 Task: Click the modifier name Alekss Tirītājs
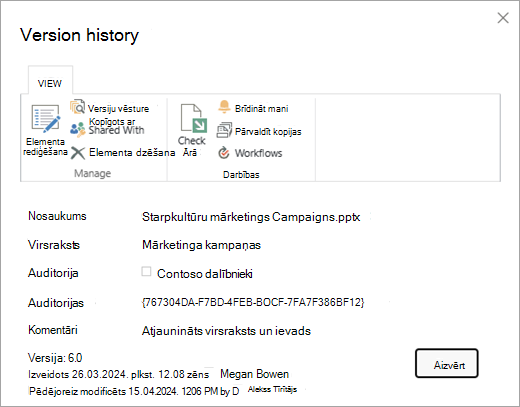(x=272, y=389)
